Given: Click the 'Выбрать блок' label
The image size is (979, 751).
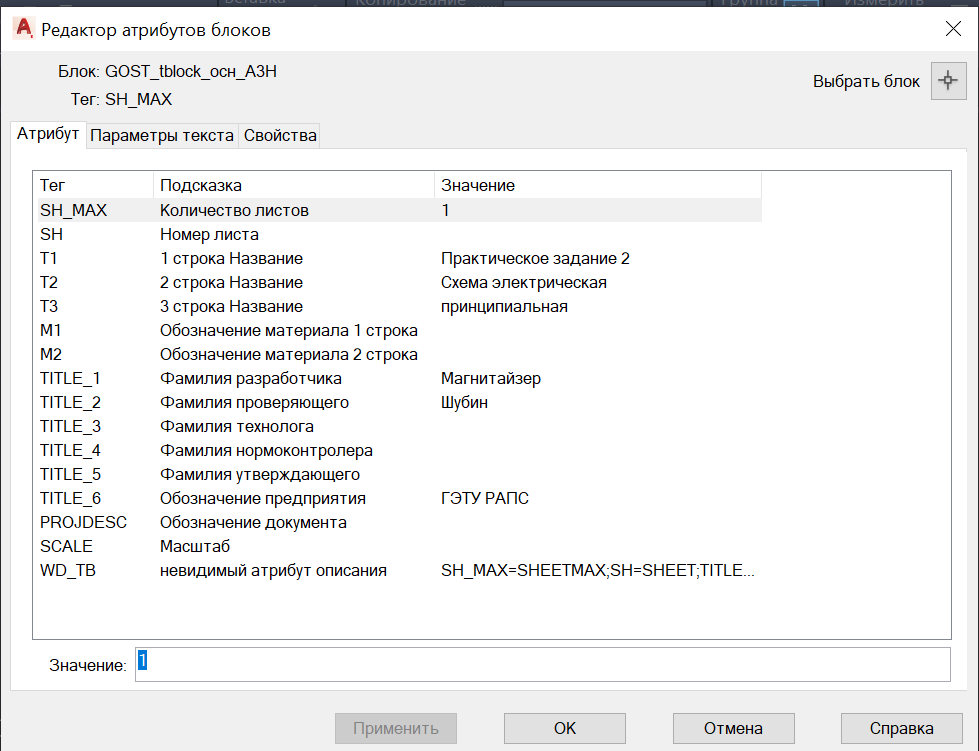Looking at the screenshot, I should (x=866, y=81).
